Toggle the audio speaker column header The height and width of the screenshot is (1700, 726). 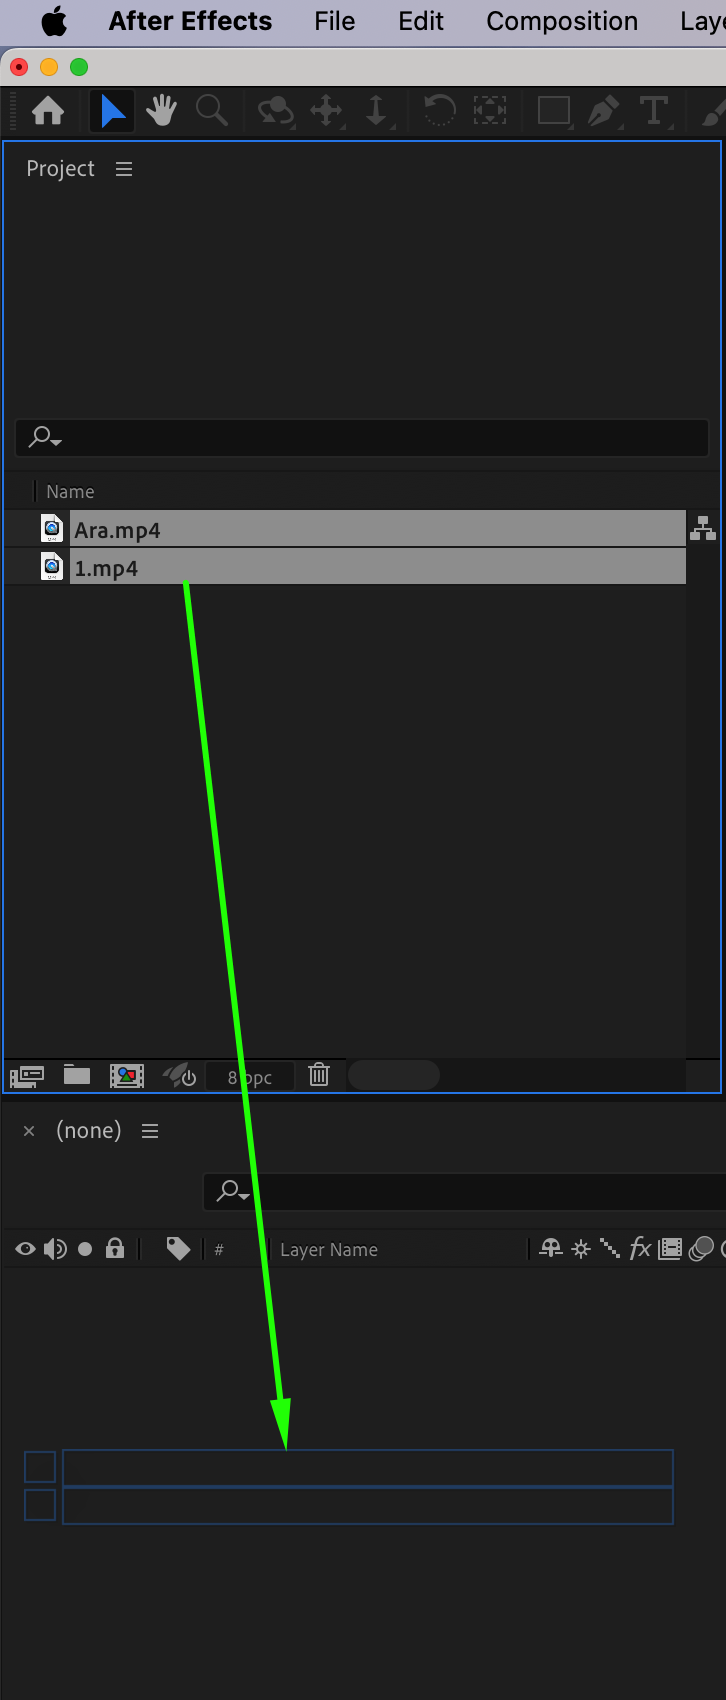[55, 1249]
